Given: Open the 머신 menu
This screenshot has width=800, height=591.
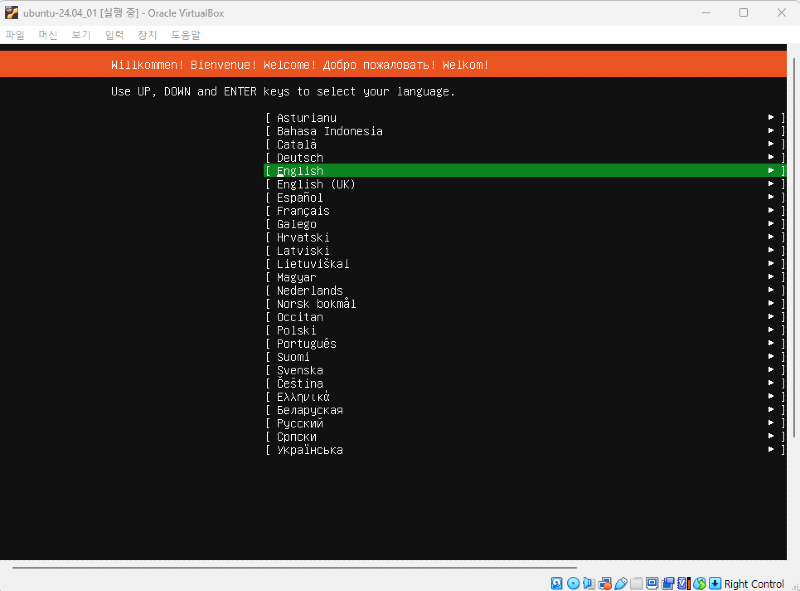Looking at the screenshot, I should [48, 35].
